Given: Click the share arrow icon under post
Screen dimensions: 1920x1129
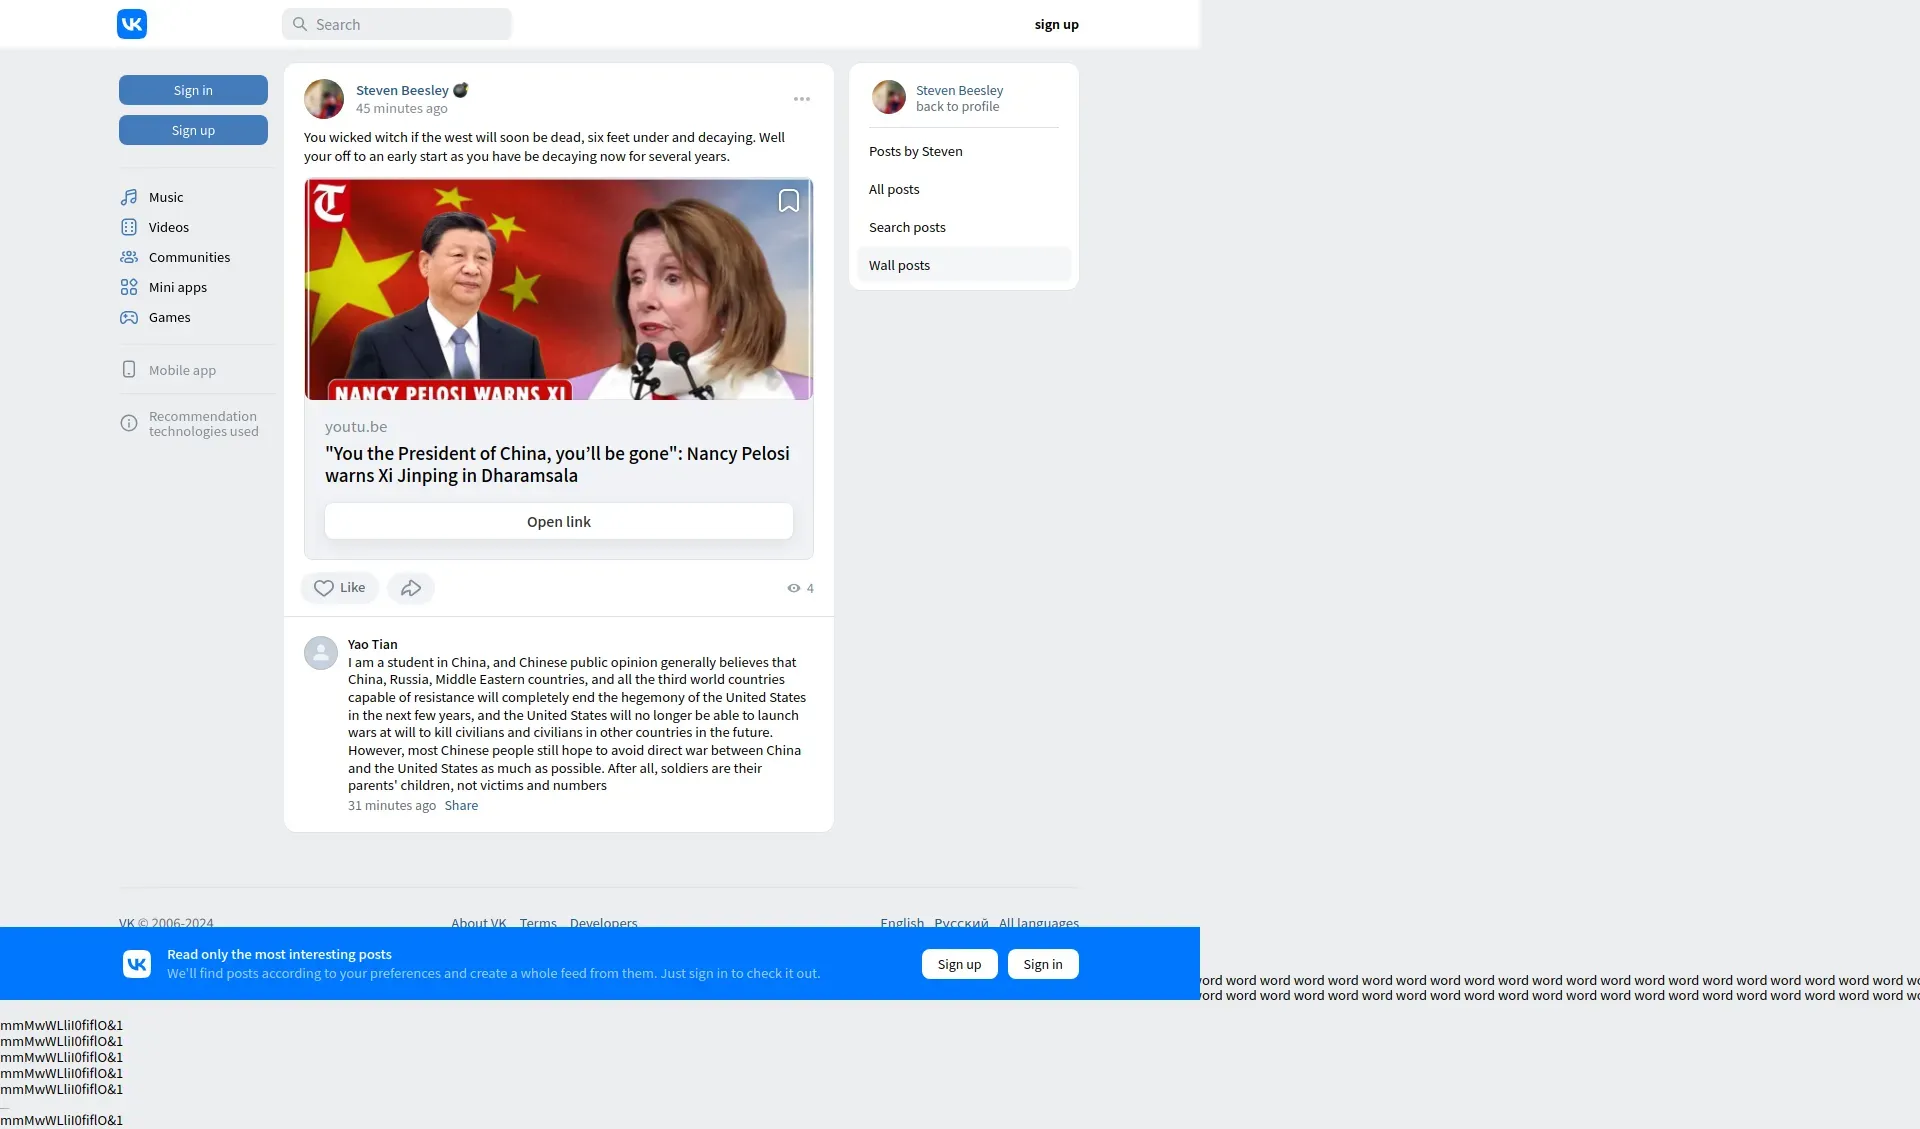Looking at the screenshot, I should [x=410, y=588].
